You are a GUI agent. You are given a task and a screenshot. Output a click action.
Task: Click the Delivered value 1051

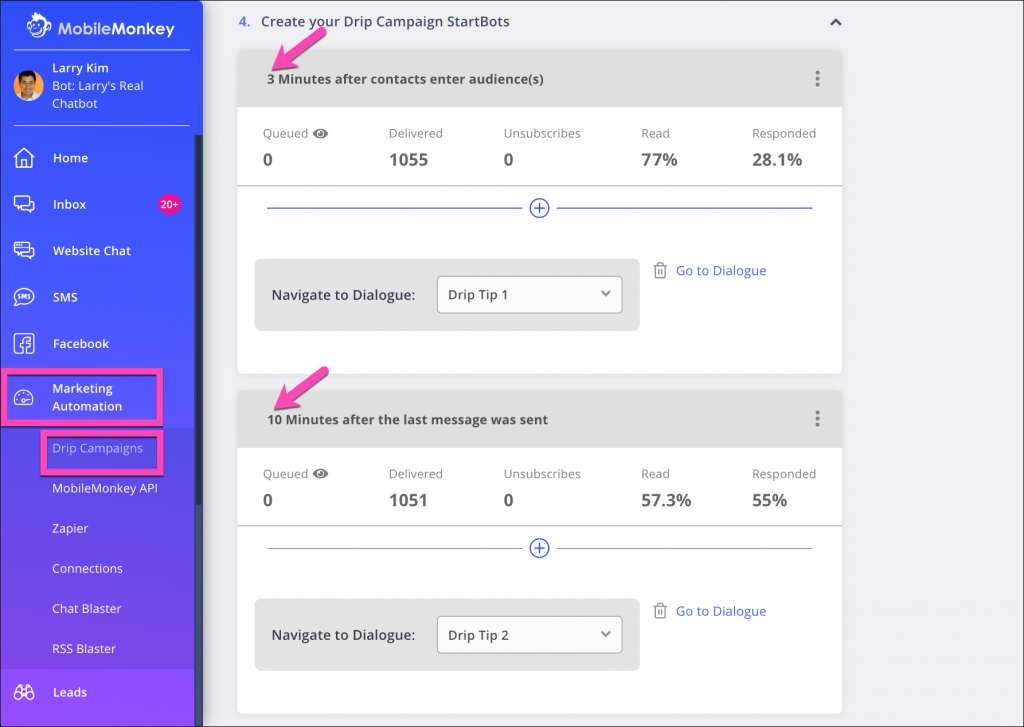click(x=409, y=500)
